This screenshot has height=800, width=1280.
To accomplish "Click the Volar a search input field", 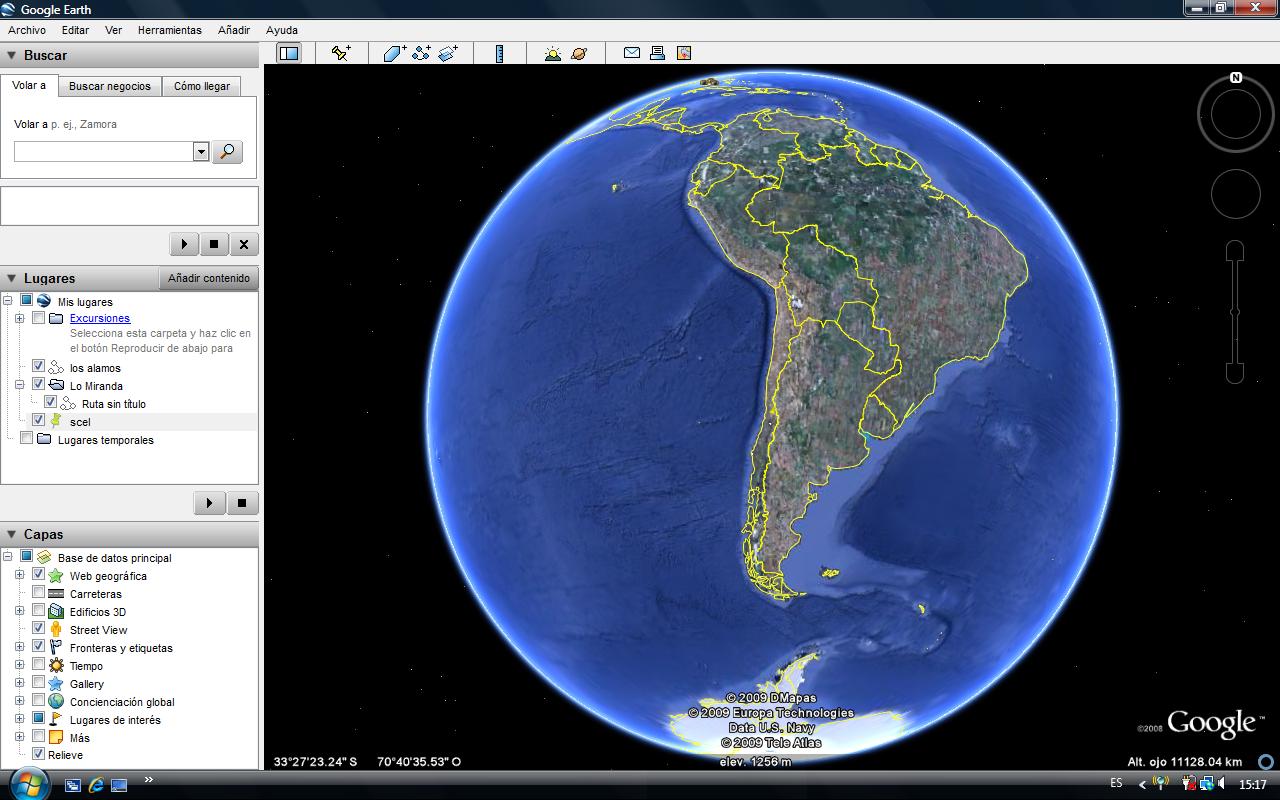I will click(x=104, y=151).
